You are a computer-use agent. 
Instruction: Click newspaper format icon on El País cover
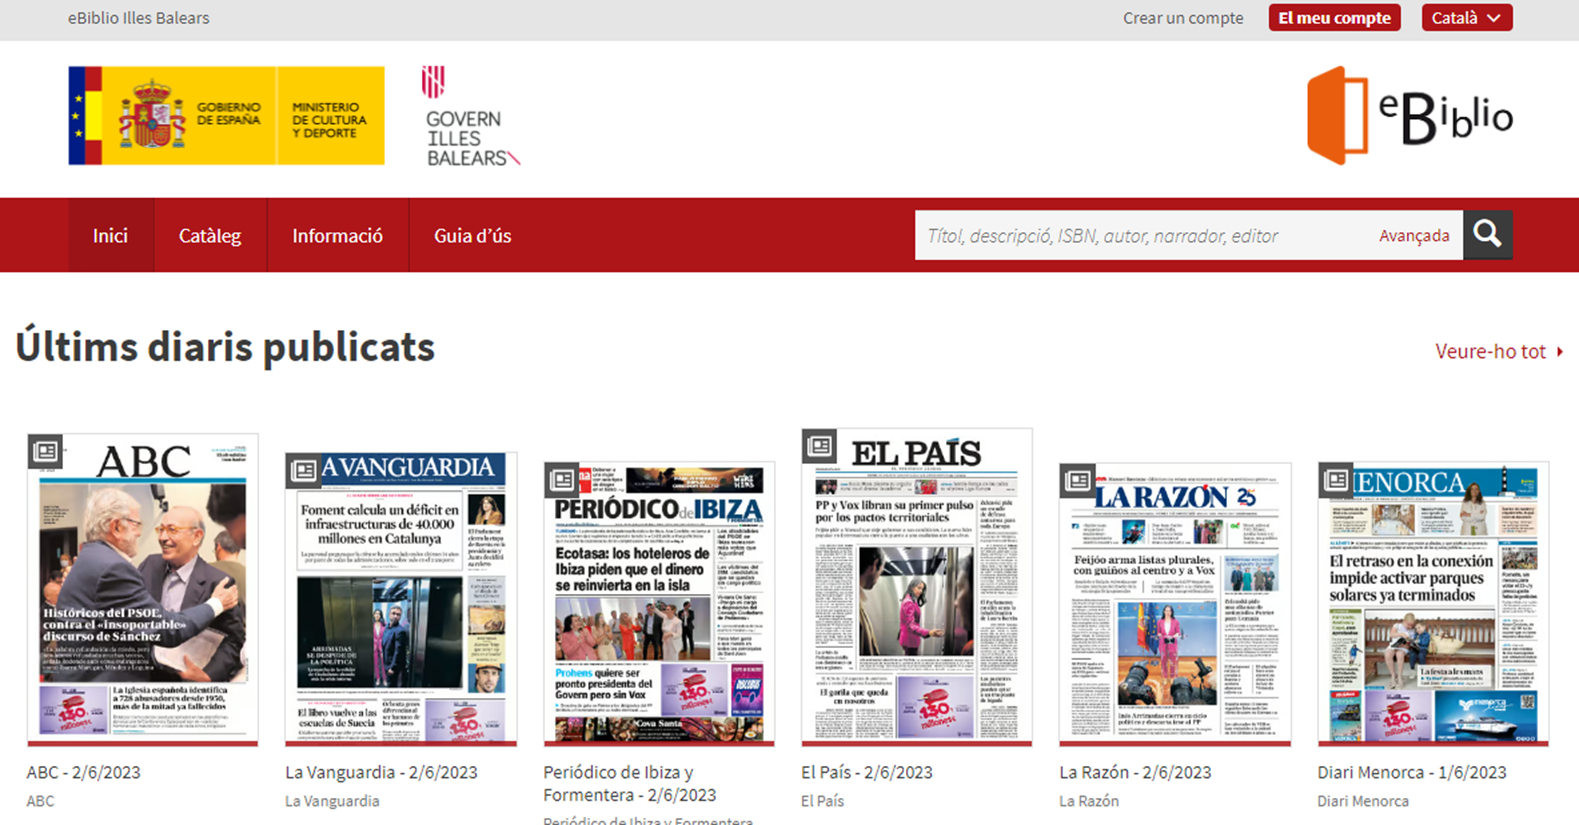click(x=819, y=446)
